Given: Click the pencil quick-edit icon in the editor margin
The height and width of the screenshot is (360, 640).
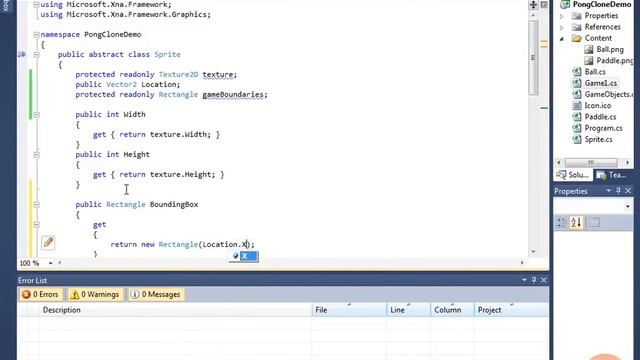Looking at the screenshot, I should click(x=48, y=242).
